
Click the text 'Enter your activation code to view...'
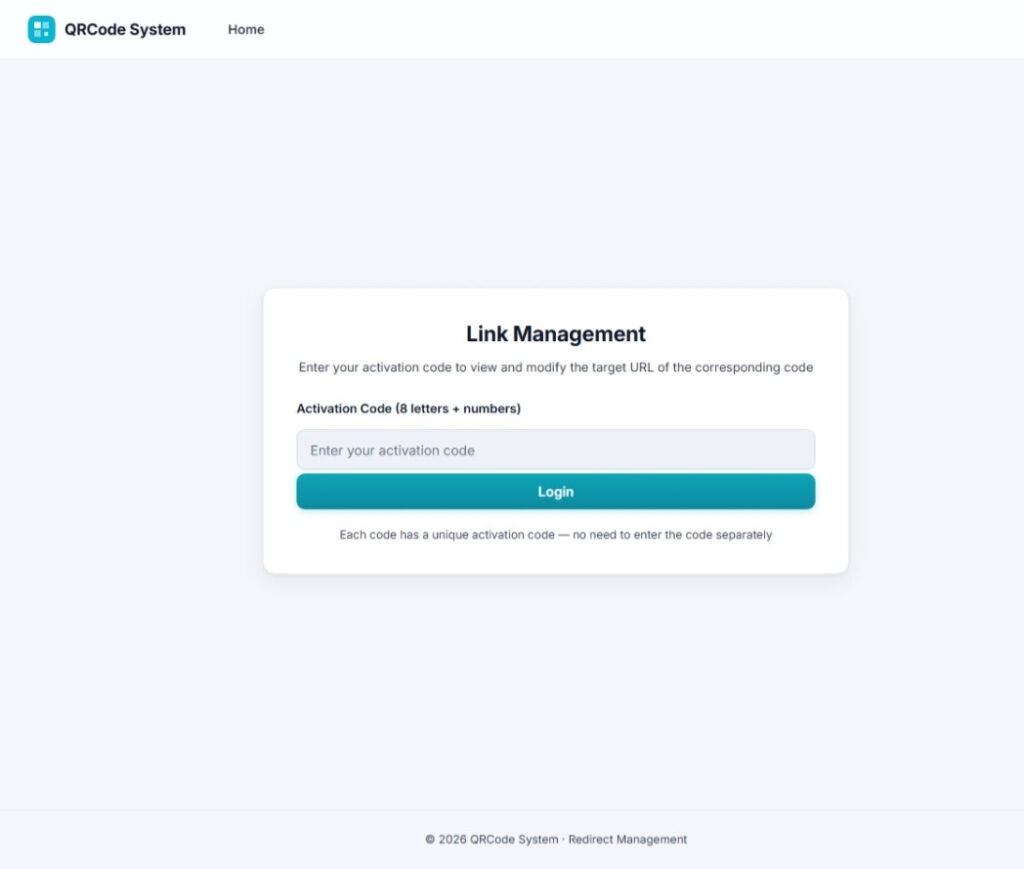556,368
